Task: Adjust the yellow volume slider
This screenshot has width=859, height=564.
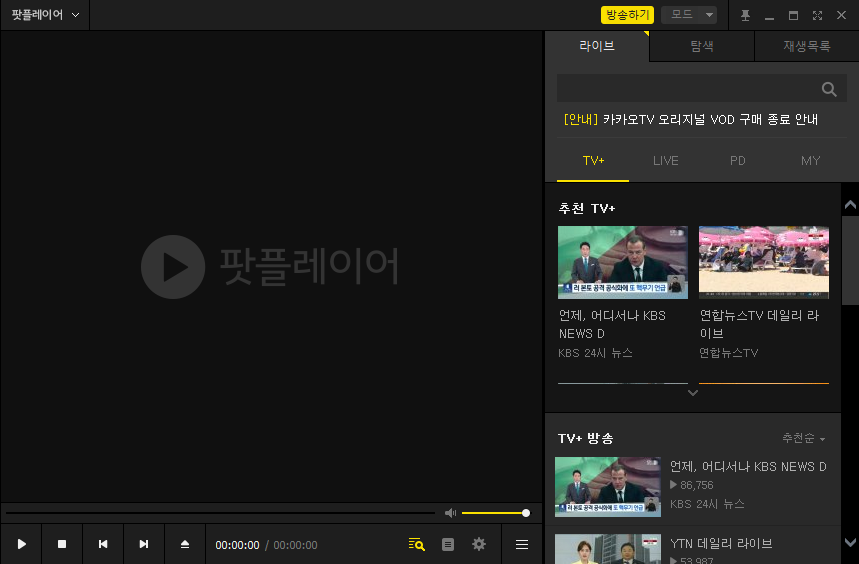Action: (496, 513)
